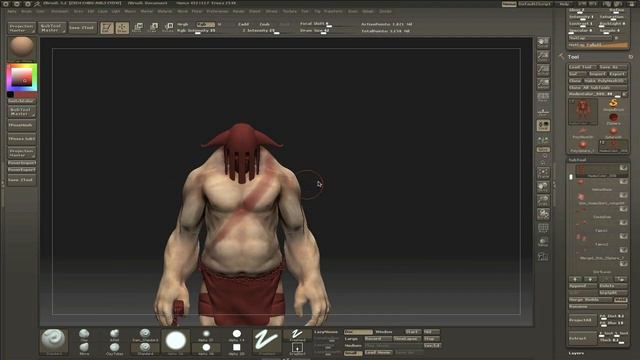The image size is (640, 360).
Task: Click Extract in SubTool panel
Action: pyautogui.click(x=582, y=338)
